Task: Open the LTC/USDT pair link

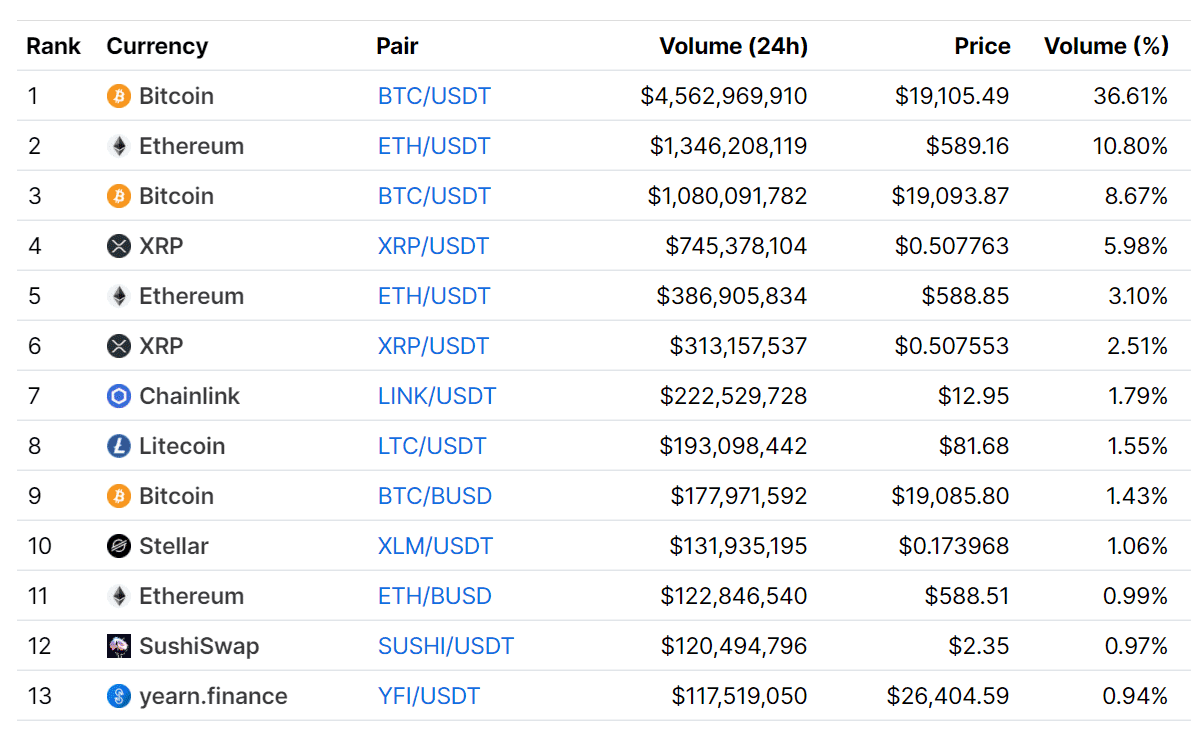Action: point(431,446)
